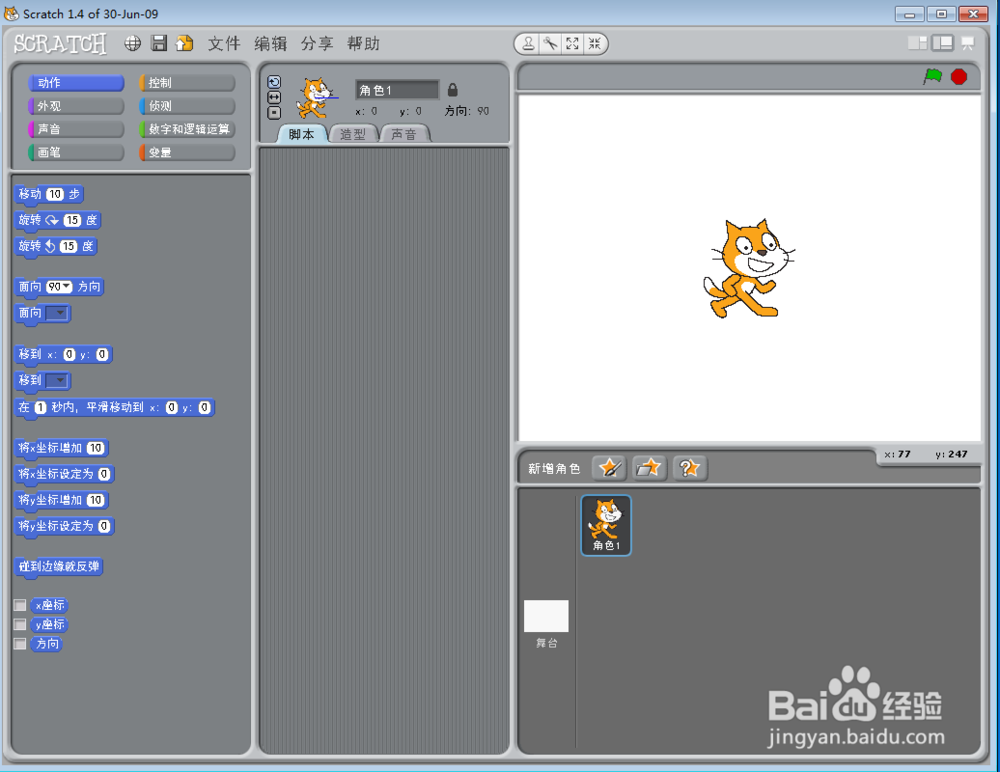Click the 将x坐标增加 10 block

[x=61, y=448]
